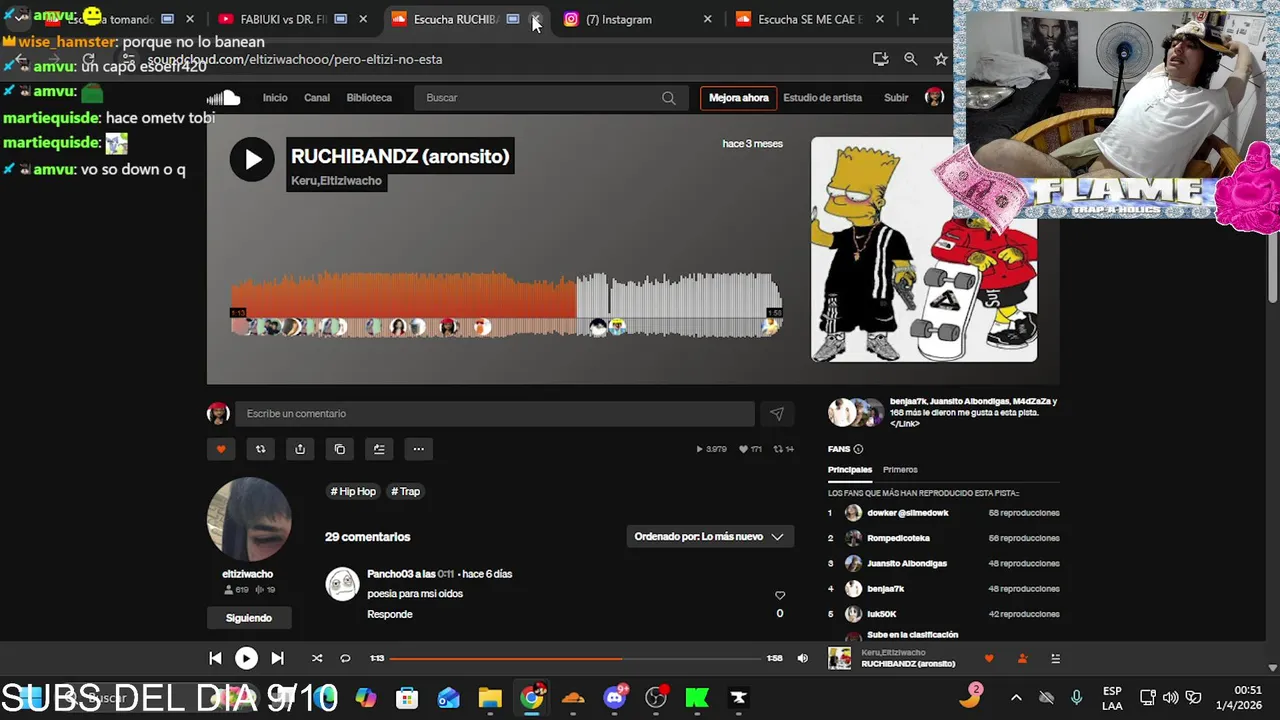
Task: Select the Trap tag
Action: click(x=406, y=491)
